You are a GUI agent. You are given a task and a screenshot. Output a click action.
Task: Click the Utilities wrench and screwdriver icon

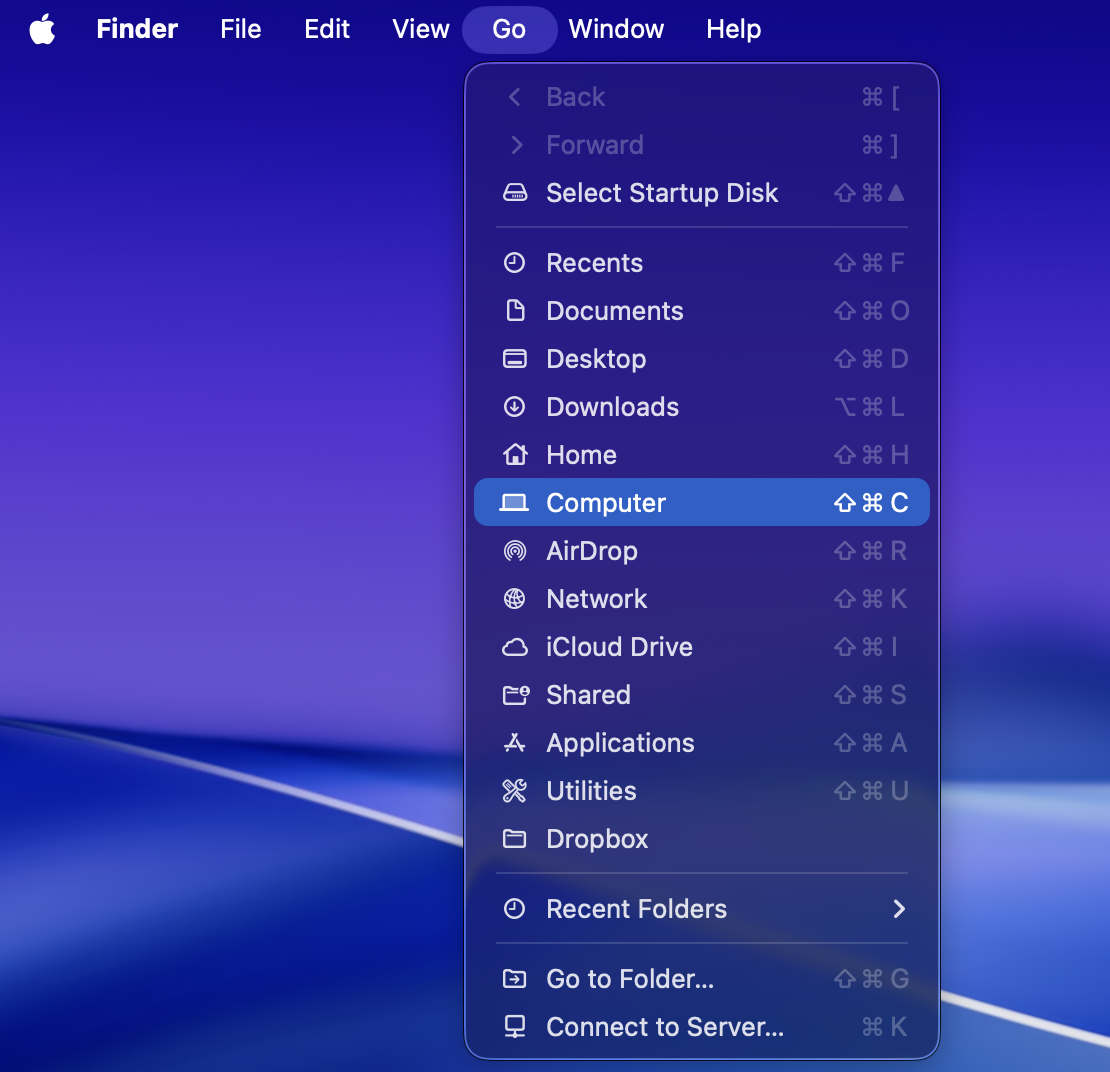(x=515, y=791)
